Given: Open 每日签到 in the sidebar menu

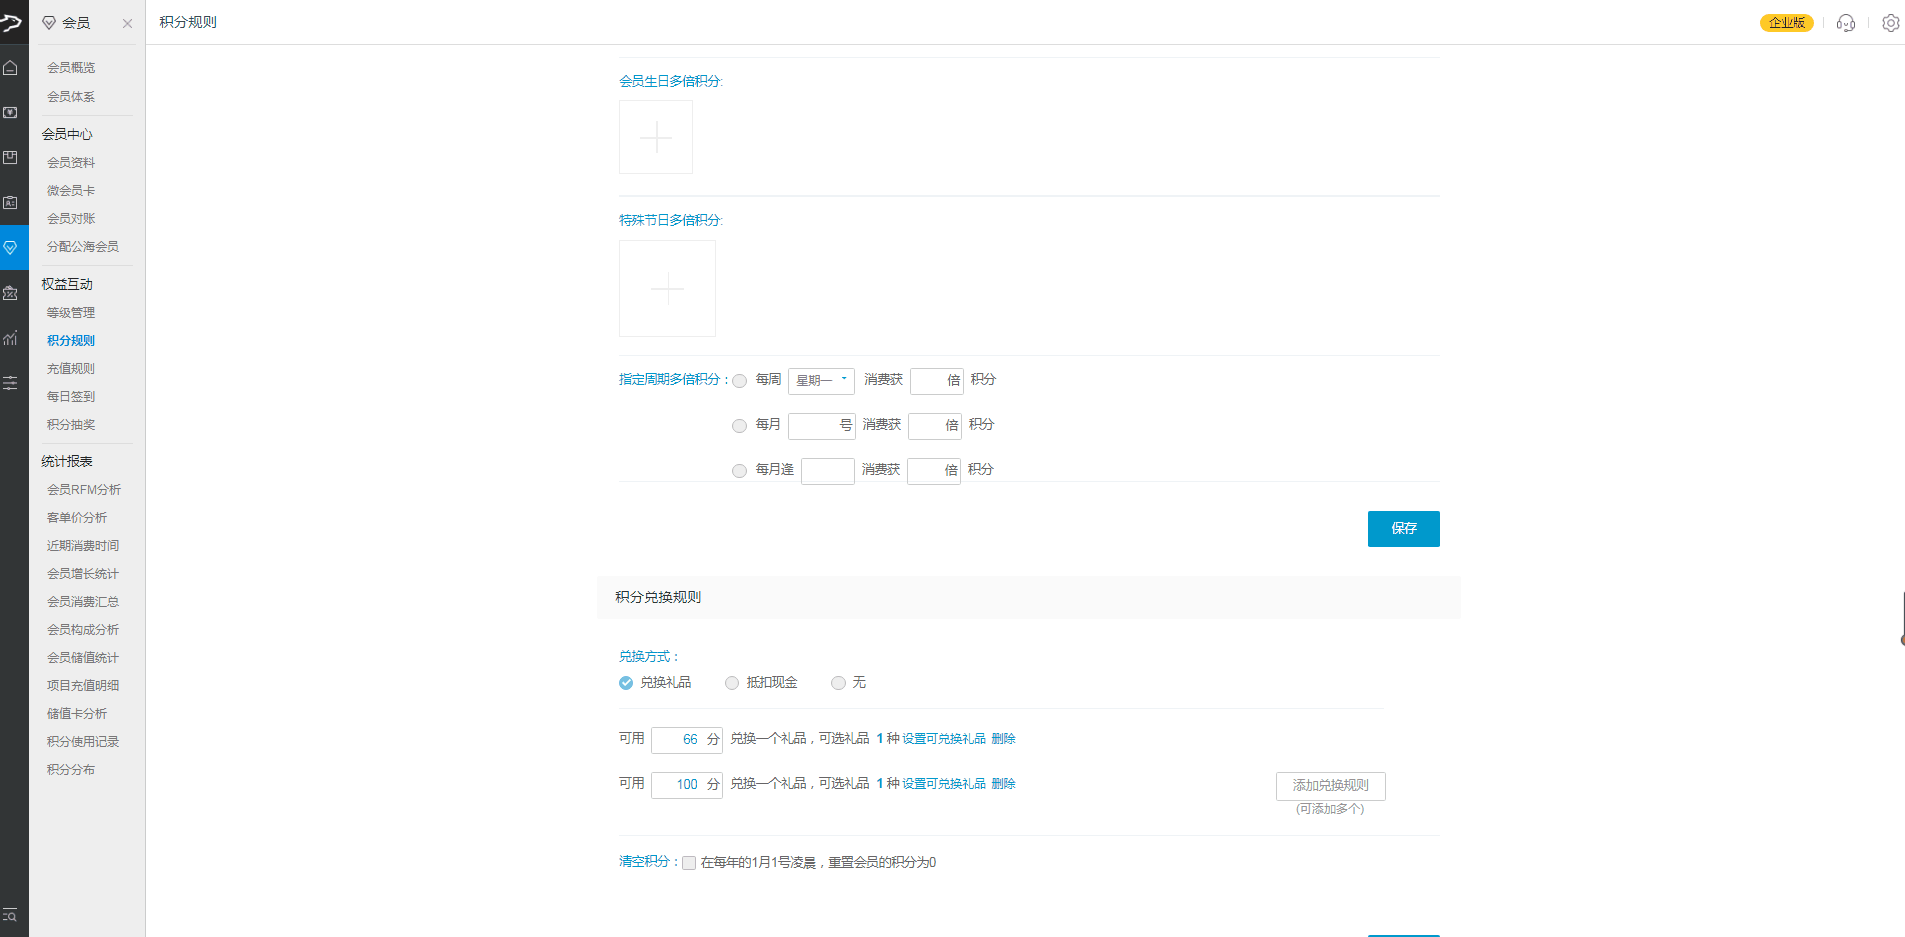Looking at the screenshot, I should point(71,397).
